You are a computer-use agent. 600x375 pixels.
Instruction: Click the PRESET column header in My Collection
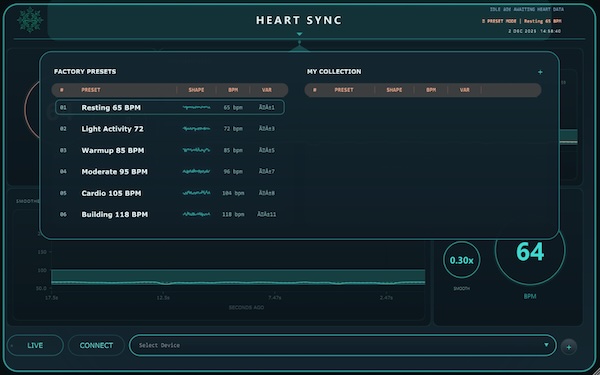point(344,90)
